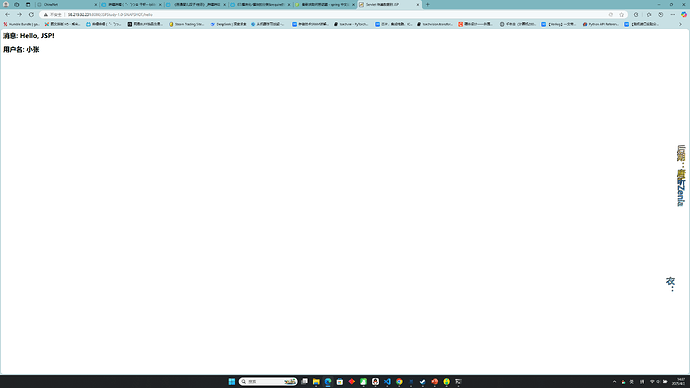Viewport: 690px width, 388px height.
Task: Open the Steam Trading bookmark
Action: (x=187, y=24)
